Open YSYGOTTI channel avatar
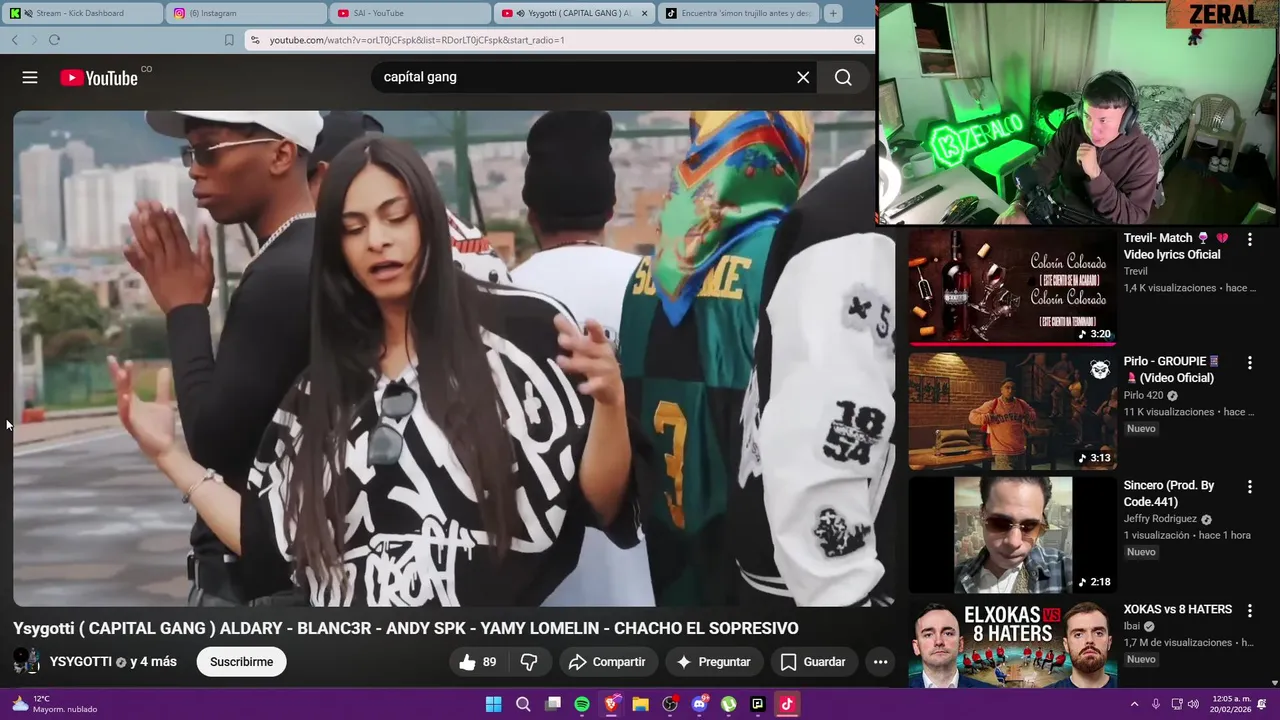This screenshot has height=720, width=1280. click(27, 662)
